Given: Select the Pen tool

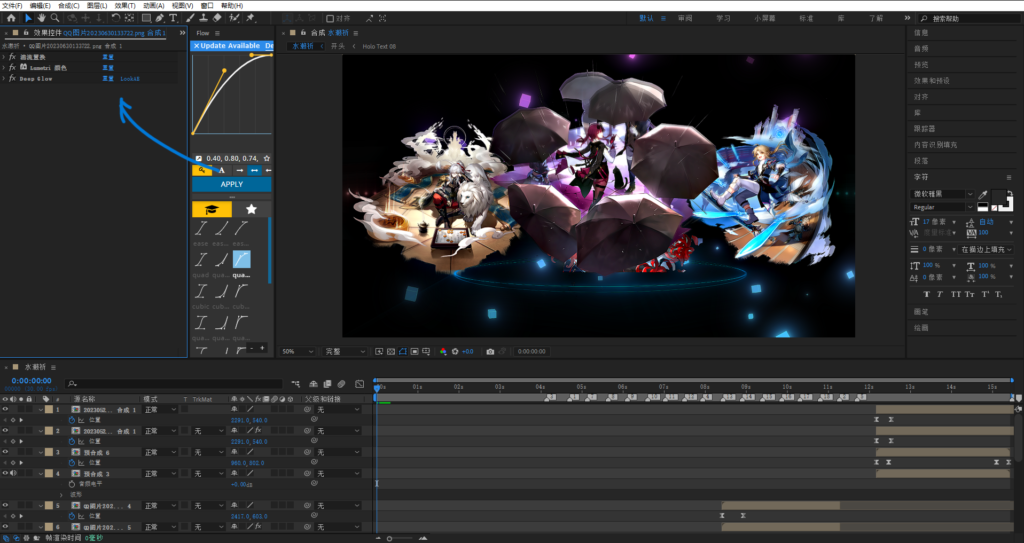Looking at the screenshot, I should click(x=159, y=18).
